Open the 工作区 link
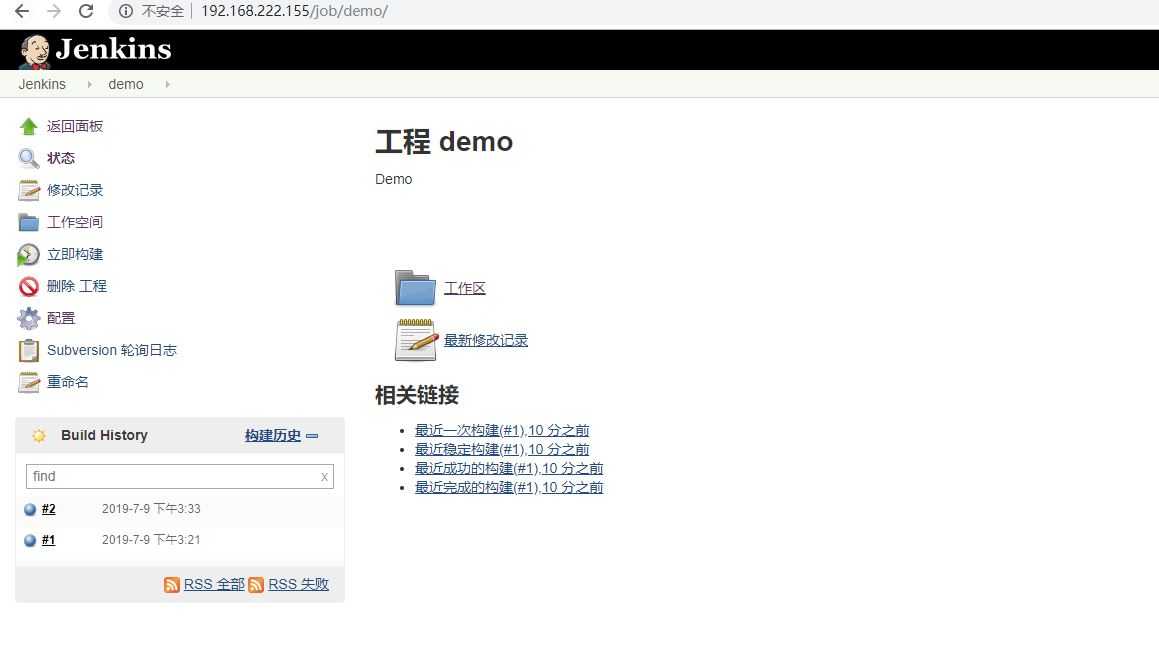Image resolution: width=1159 pixels, height=652 pixels. click(x=464, y=288)
